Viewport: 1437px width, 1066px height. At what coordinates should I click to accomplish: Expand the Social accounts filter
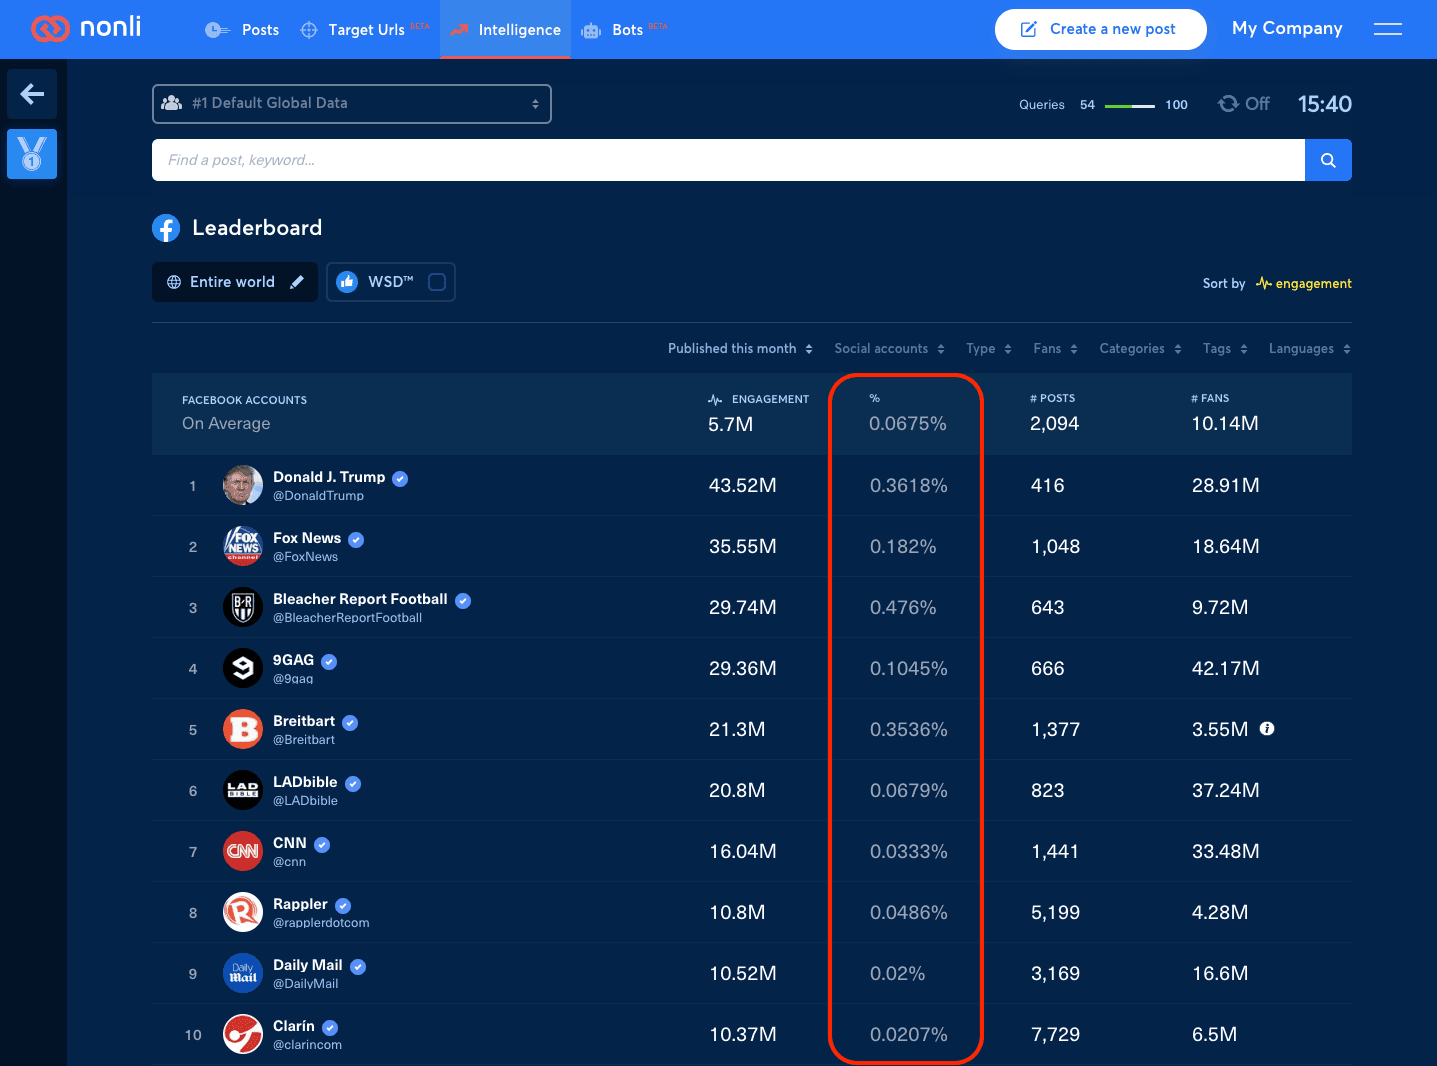tap(890, 349)
